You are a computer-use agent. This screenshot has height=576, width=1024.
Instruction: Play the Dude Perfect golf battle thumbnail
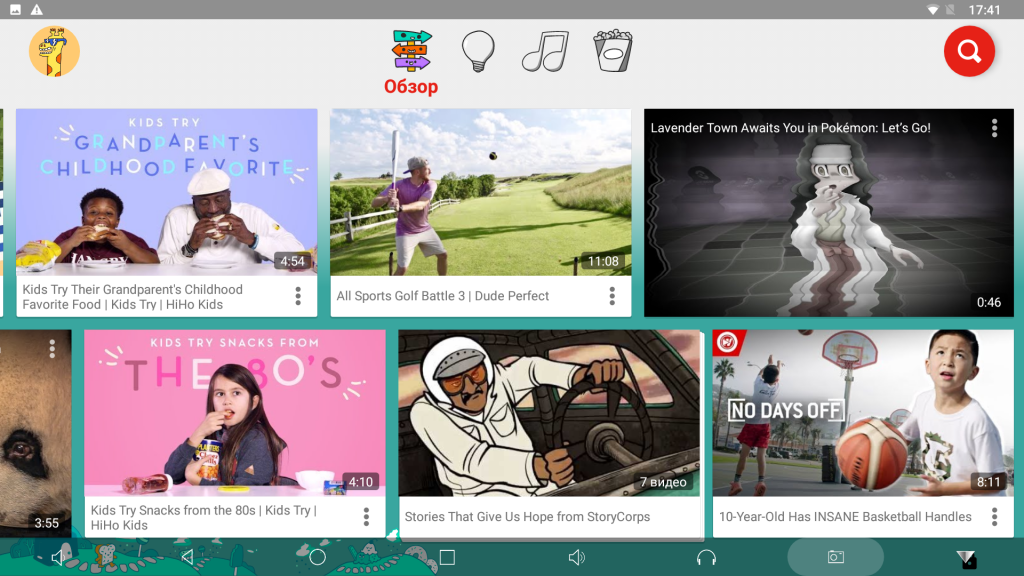click(480, 192)
